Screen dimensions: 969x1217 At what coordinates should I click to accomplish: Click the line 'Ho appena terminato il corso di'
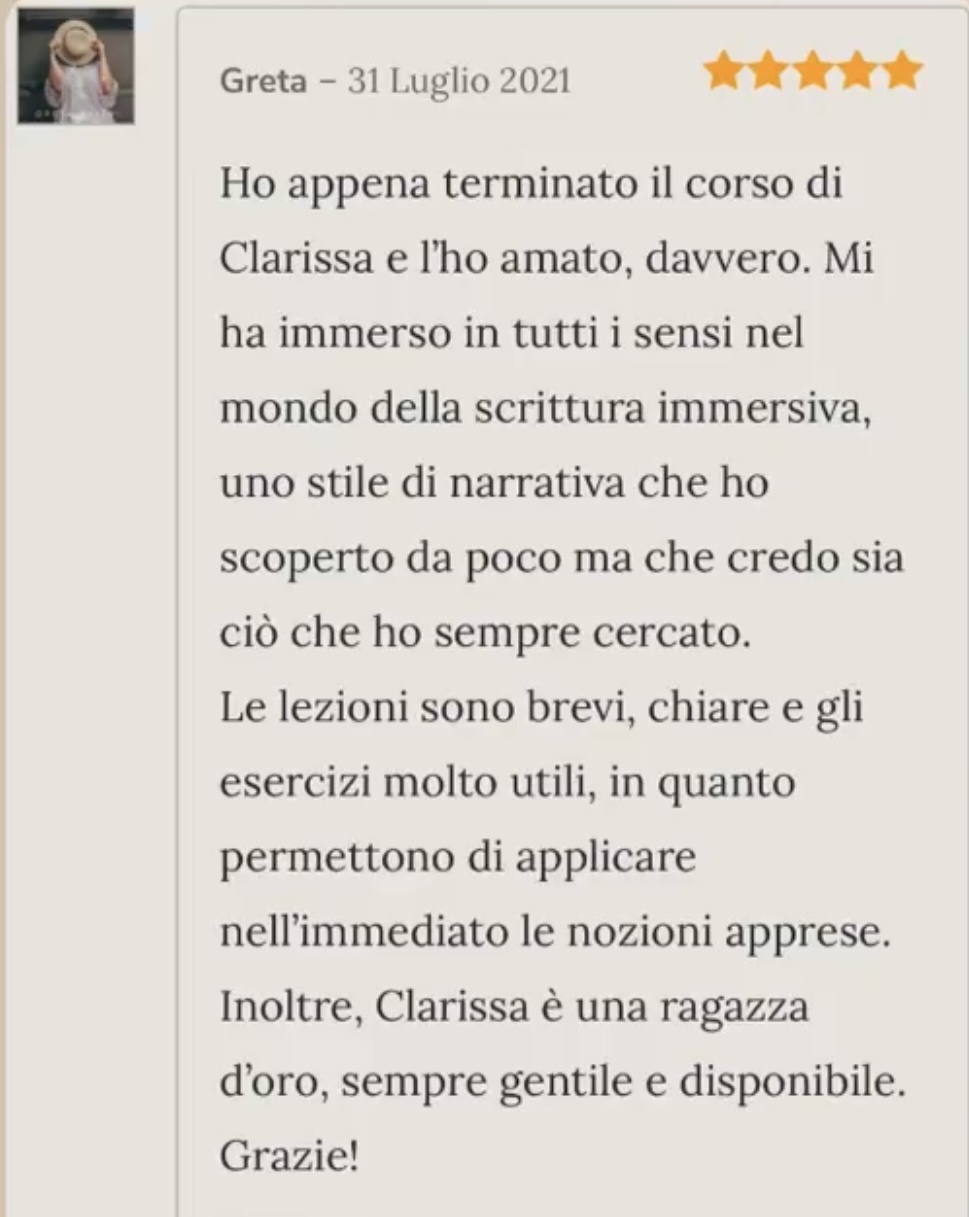pyautogui.click(x=531, y=183)
